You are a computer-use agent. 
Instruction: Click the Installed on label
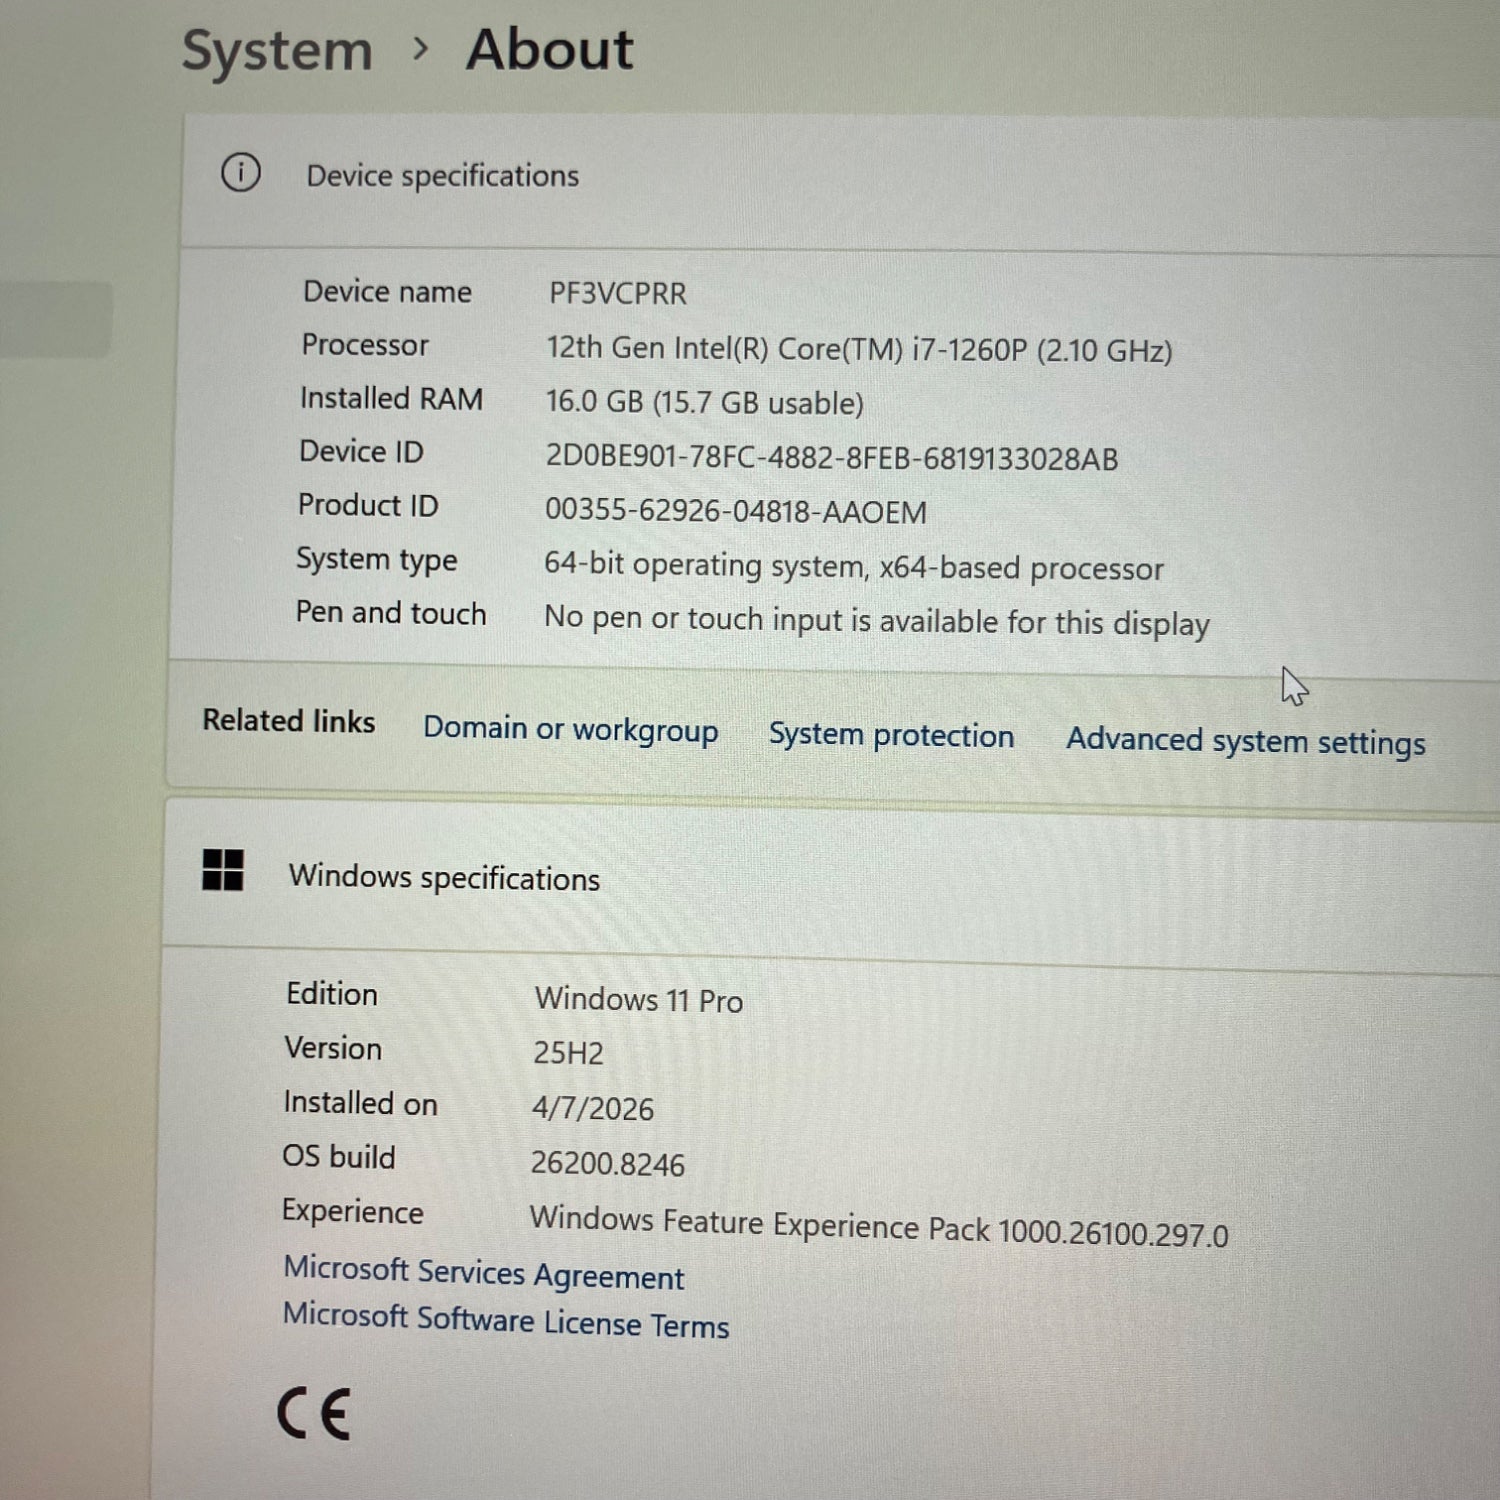(360, 1103)
